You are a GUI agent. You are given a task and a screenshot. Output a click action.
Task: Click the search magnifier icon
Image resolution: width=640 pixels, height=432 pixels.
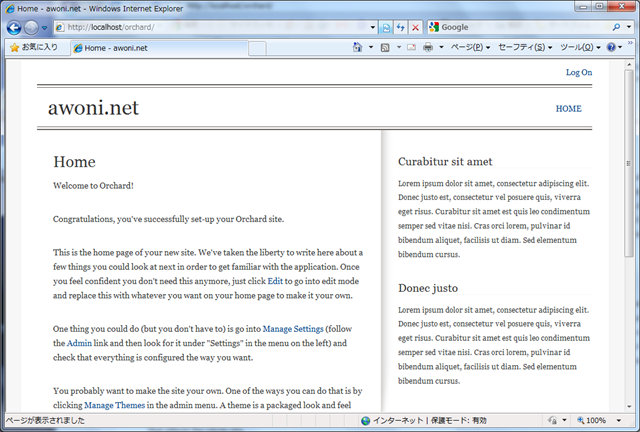pyautogui.click(x=616, y=27)
